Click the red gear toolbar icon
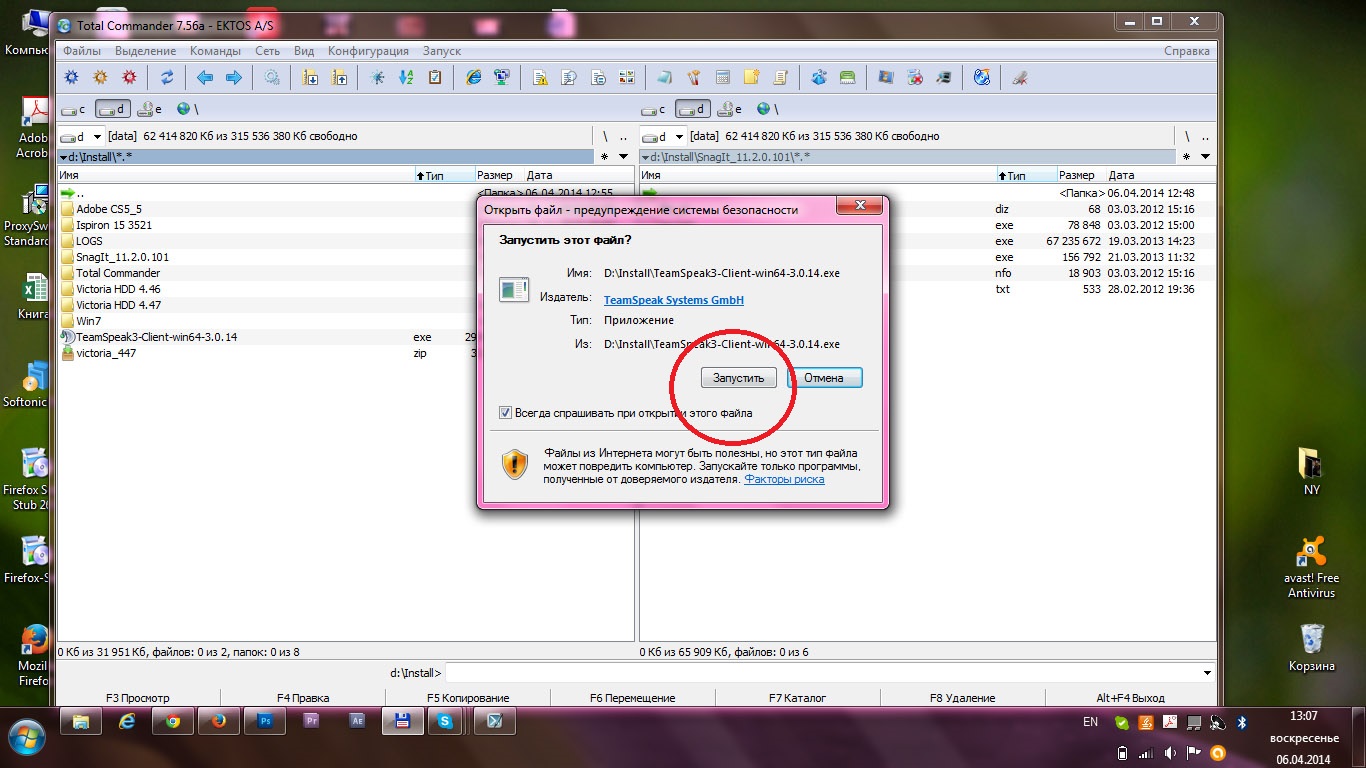Image resolution: width=1366 pixels, height=768 pixels. (129, 77)
